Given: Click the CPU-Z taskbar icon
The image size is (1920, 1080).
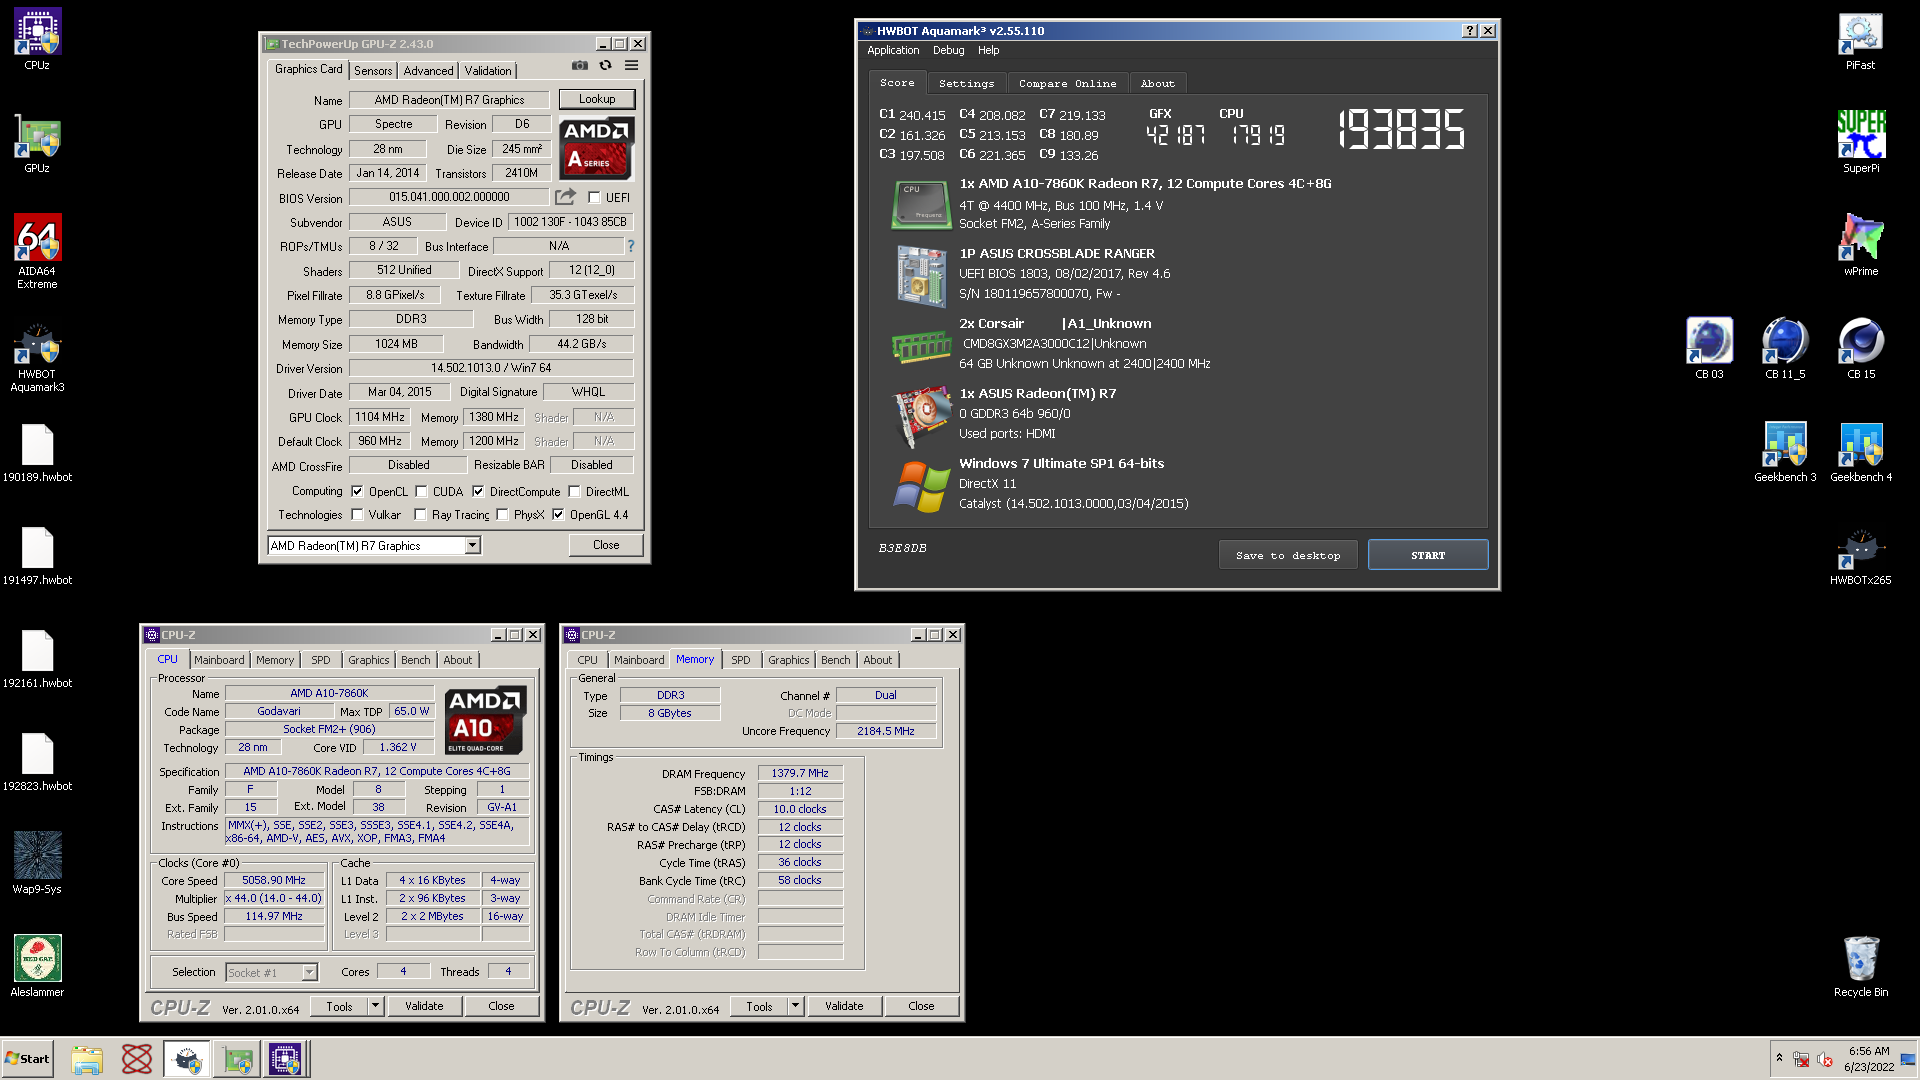Looking at the screenshot, I should tap(285, 1059).
